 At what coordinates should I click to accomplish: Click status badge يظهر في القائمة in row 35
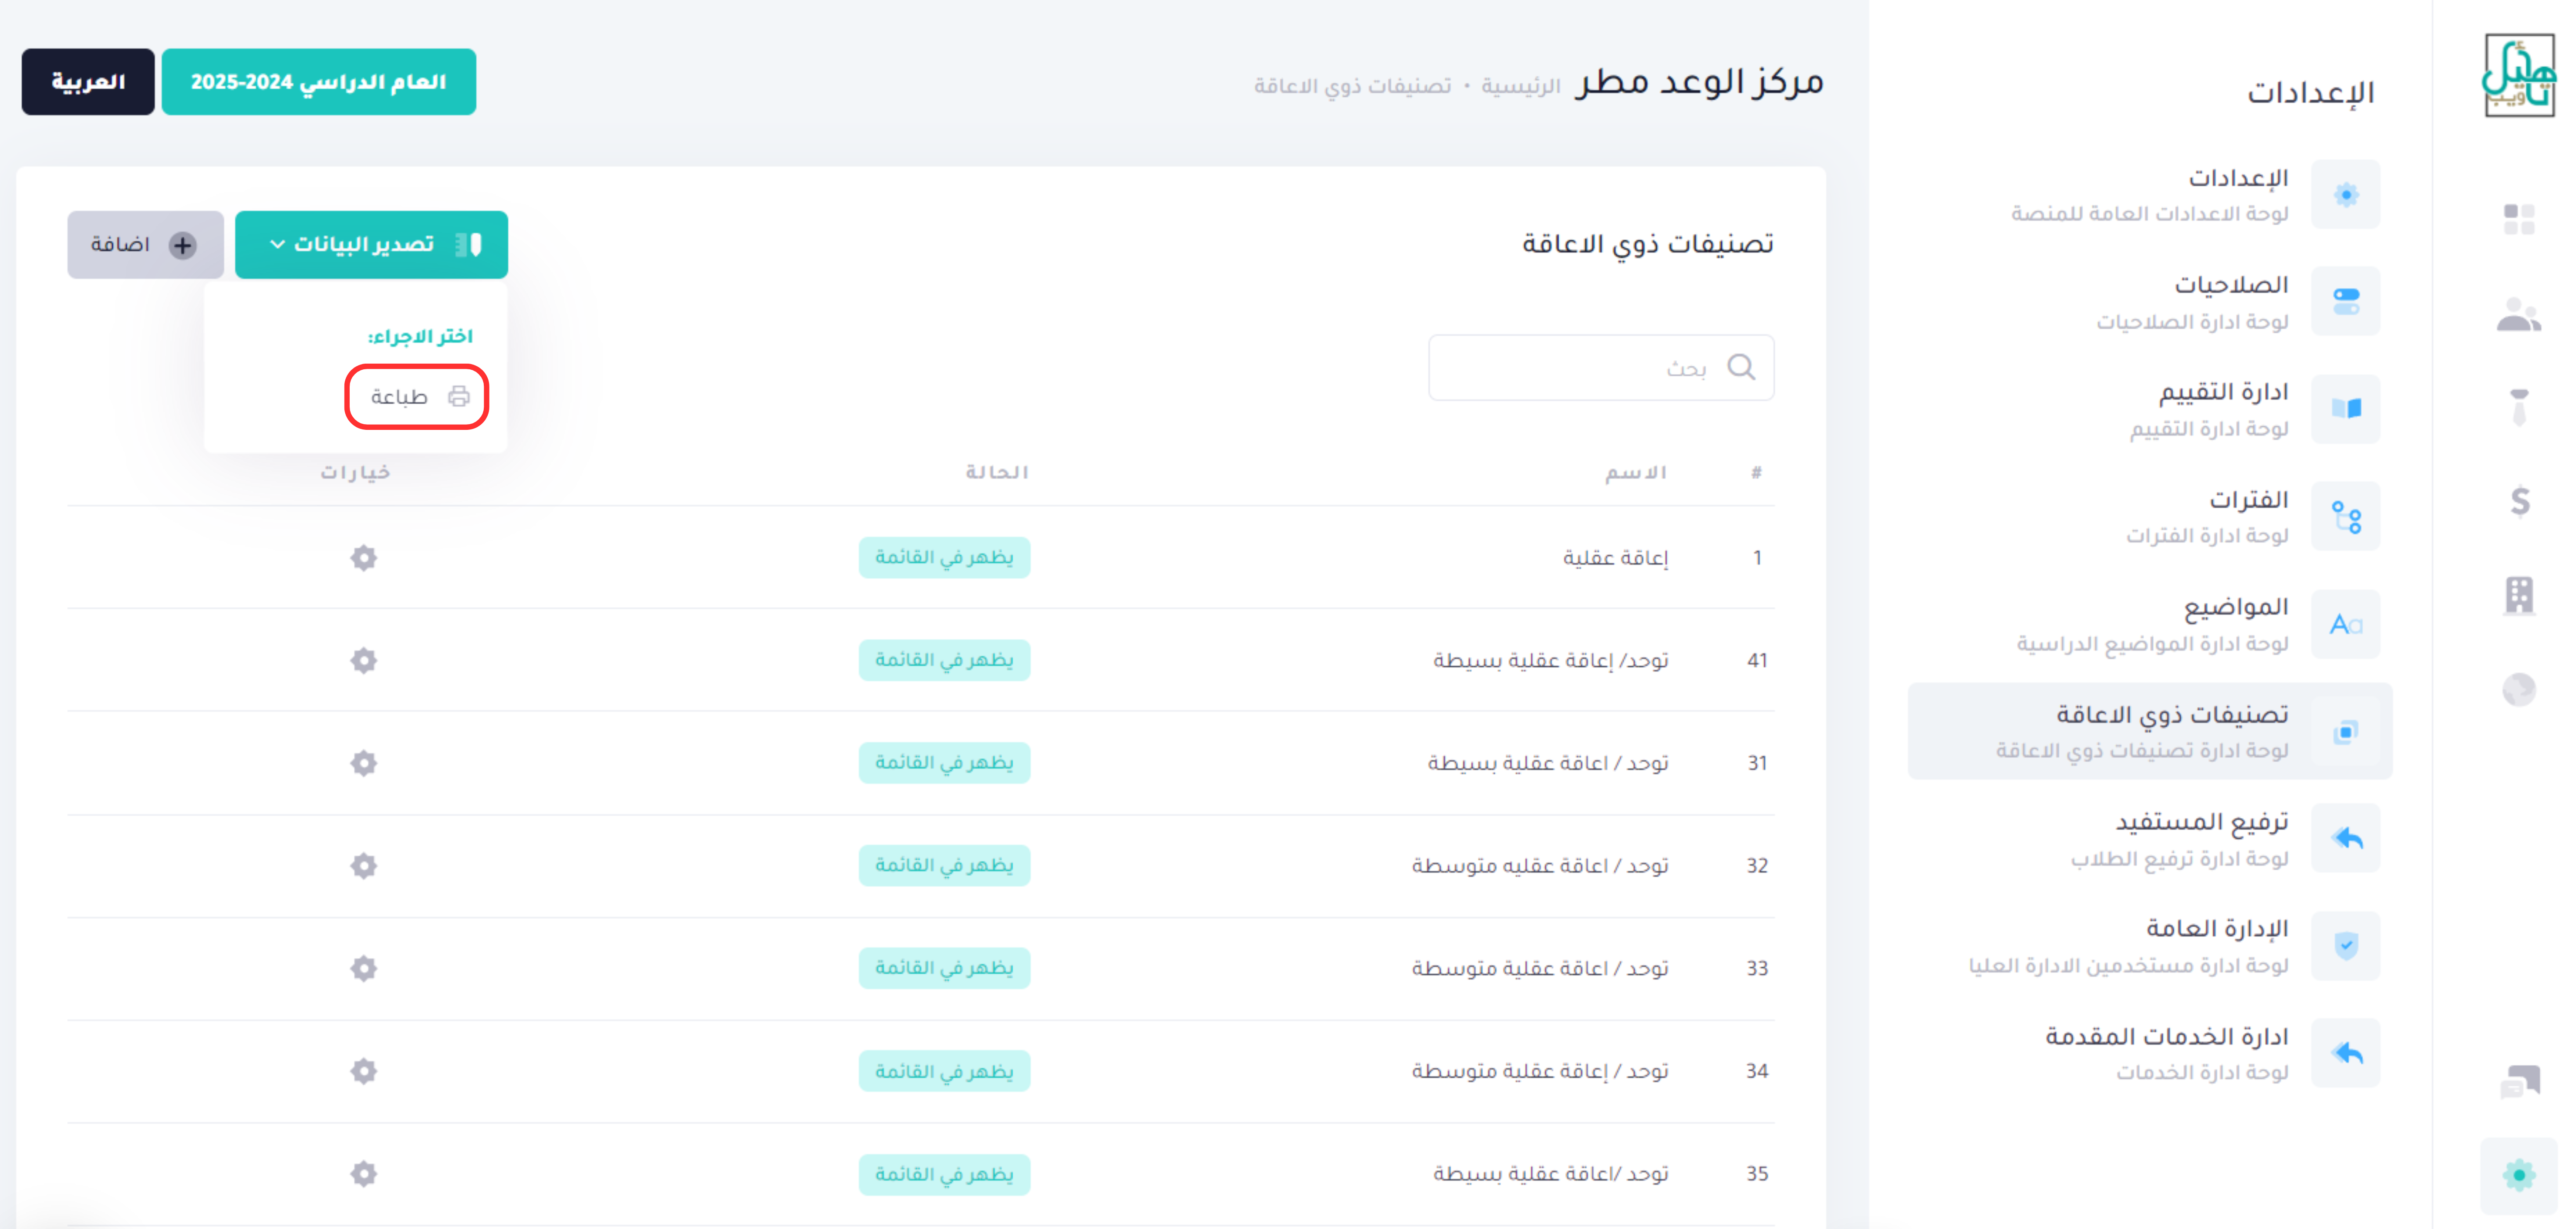point(944,1174)
